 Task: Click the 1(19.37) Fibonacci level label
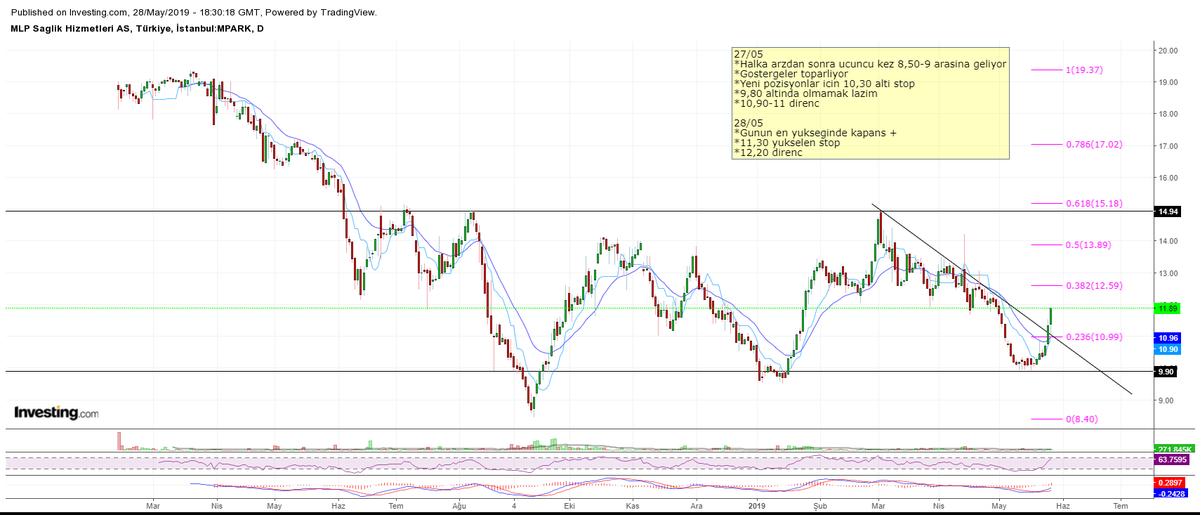1082,70
